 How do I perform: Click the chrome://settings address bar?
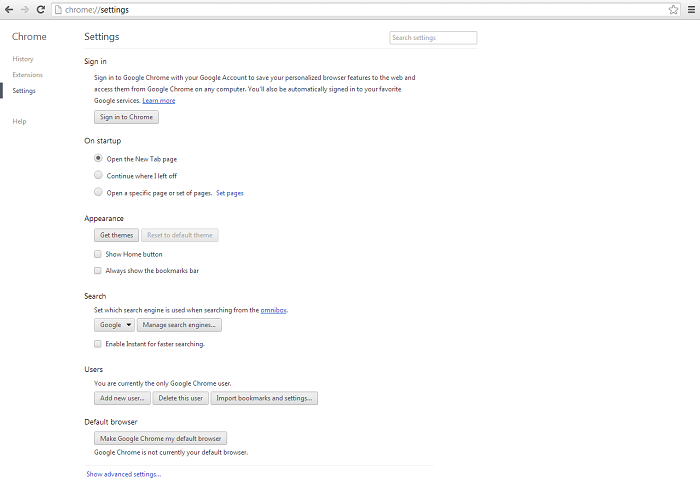point(350,9)
